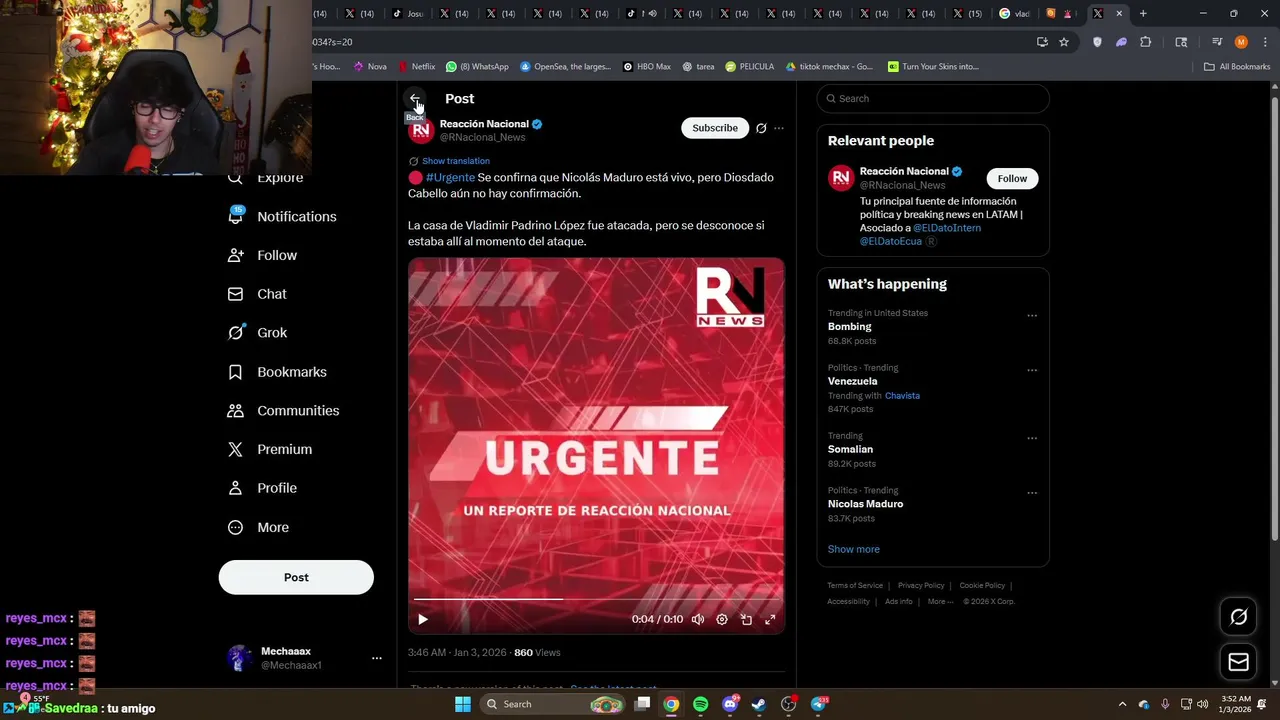Open PELICULA bookmark
The width and height of the screenshot is (1280, 720).
pos(750,67)
